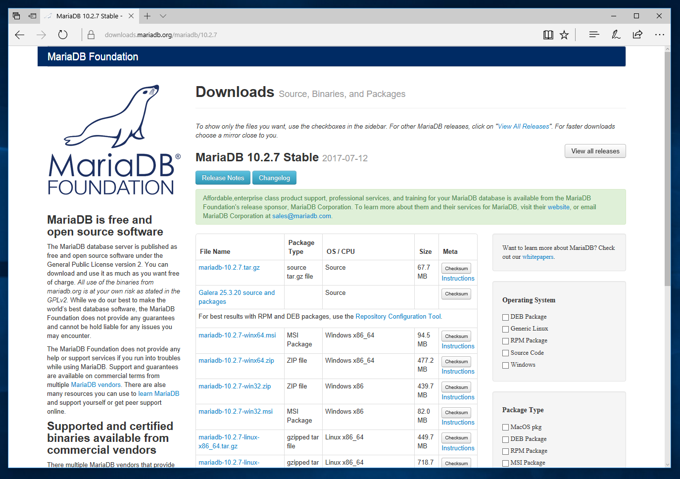Viewport: 680px width, 479px height.
Task: Open tabs you've set aside icon
Action: 16,16
